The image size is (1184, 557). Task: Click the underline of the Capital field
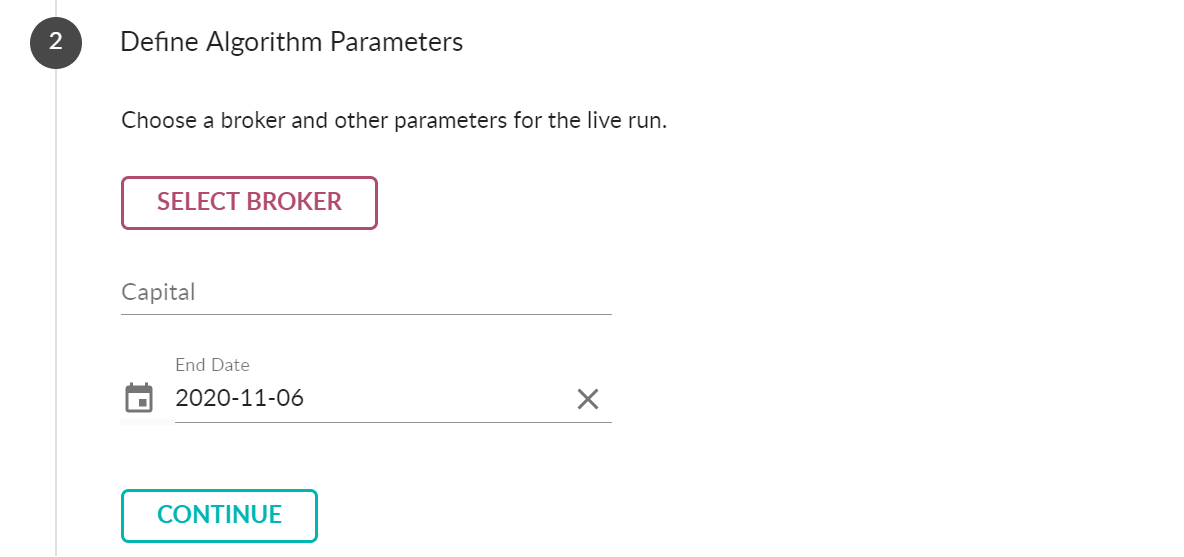click(x=366, y=313)
